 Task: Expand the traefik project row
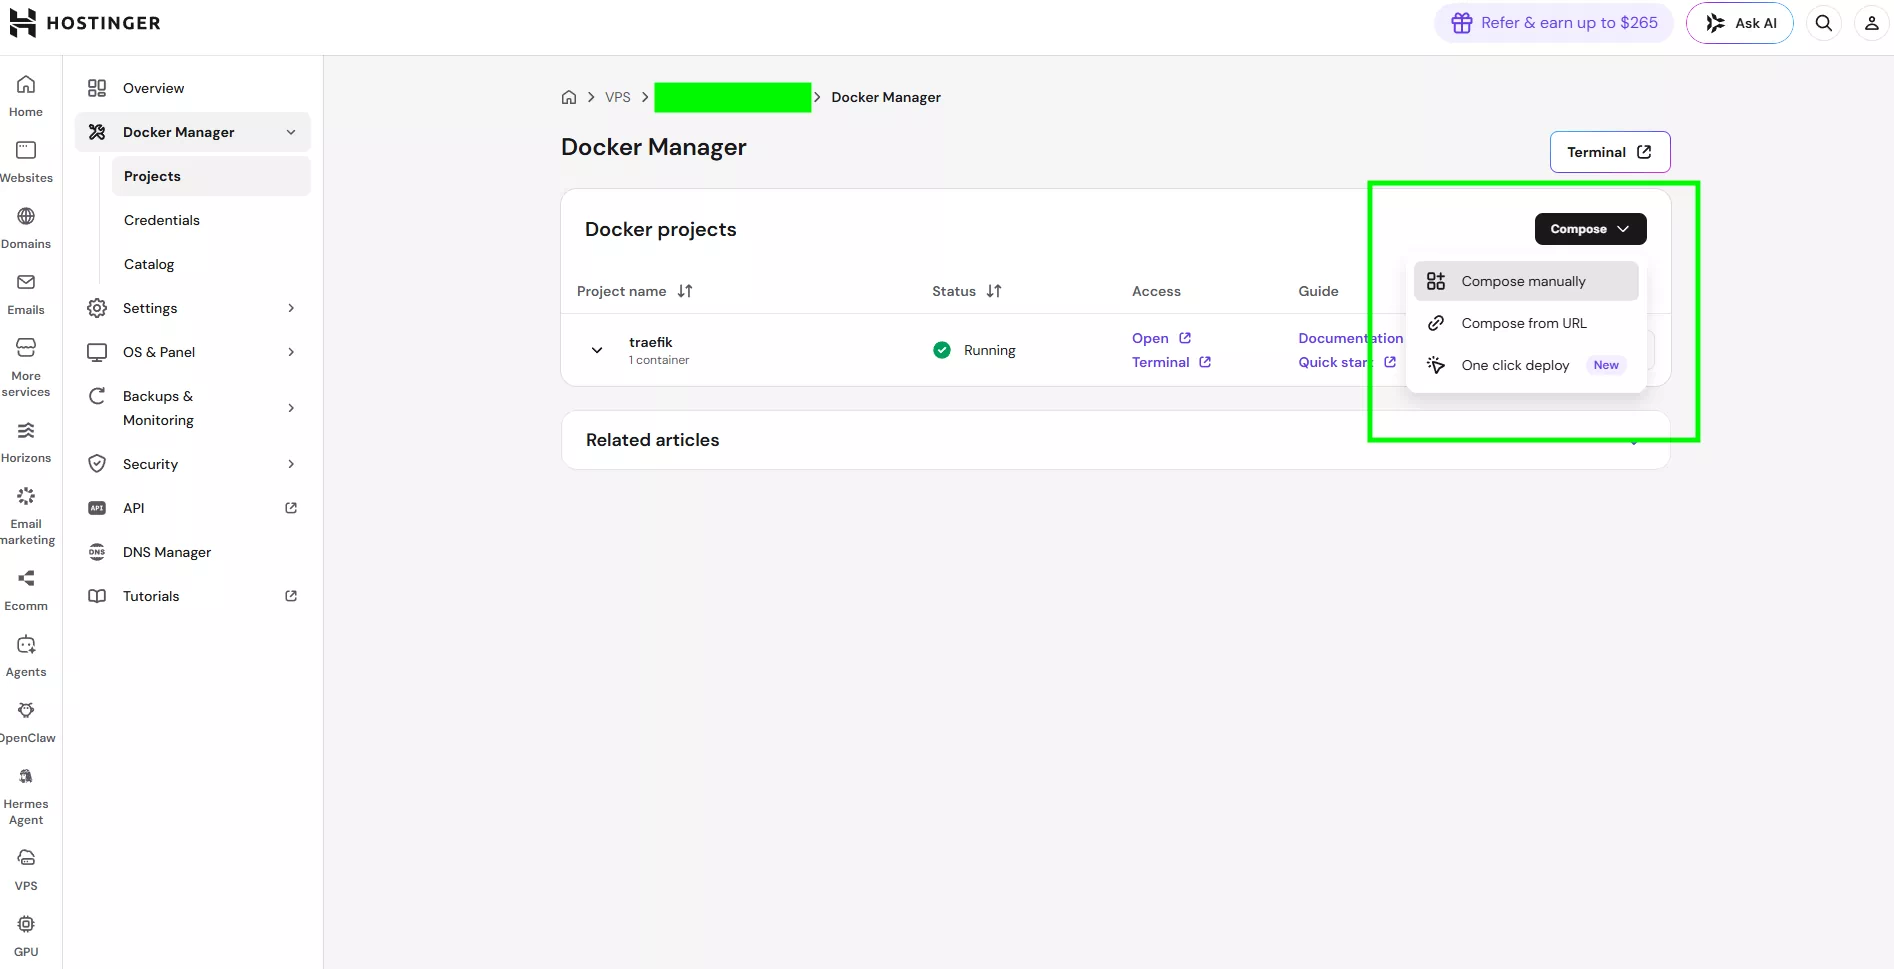(597, 350)
